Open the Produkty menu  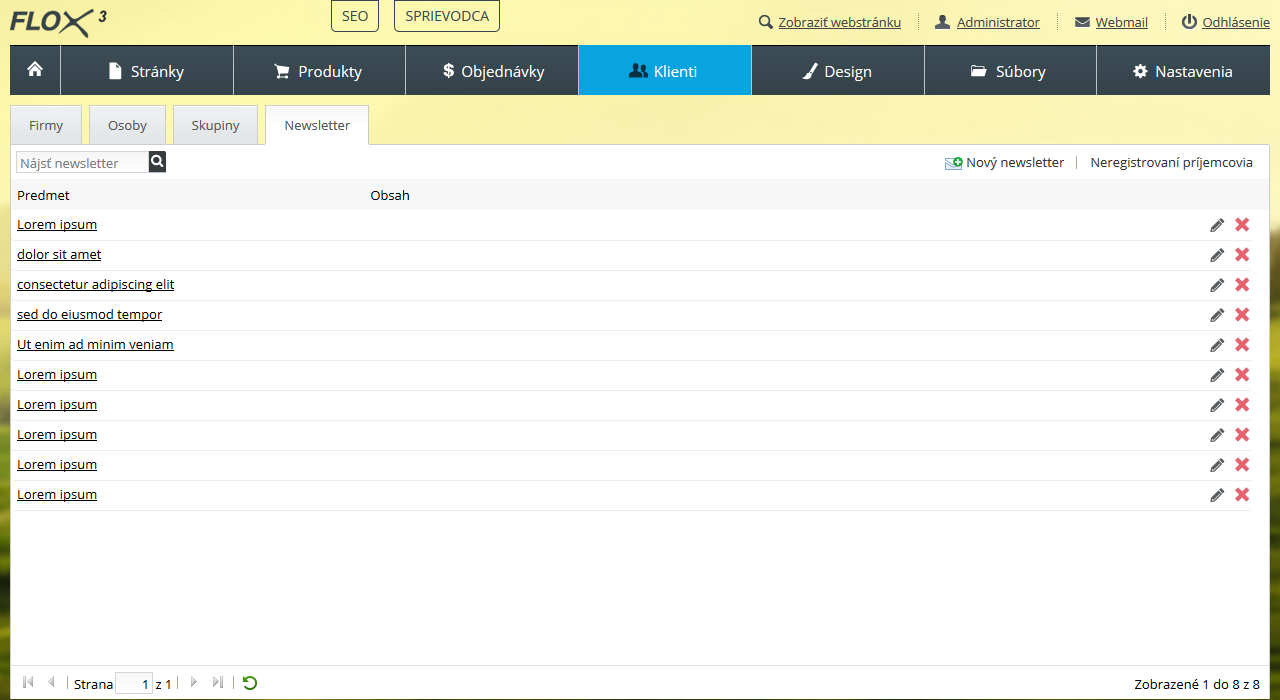(319, 71)
